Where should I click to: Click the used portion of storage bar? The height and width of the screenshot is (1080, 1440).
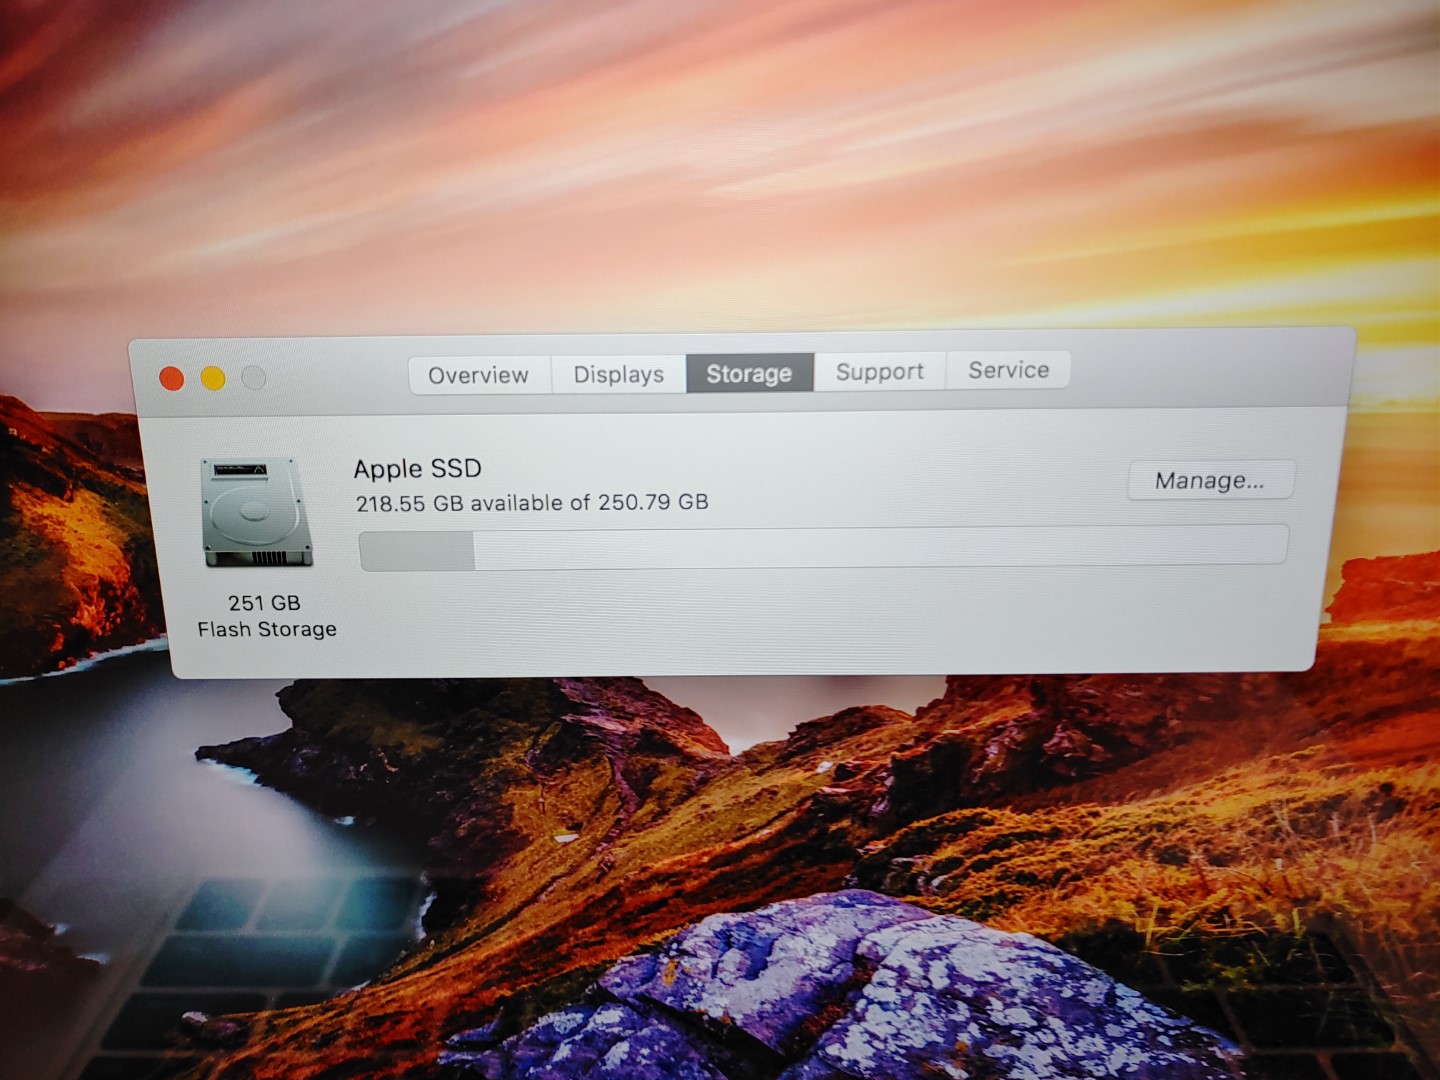tap(417, 551)
